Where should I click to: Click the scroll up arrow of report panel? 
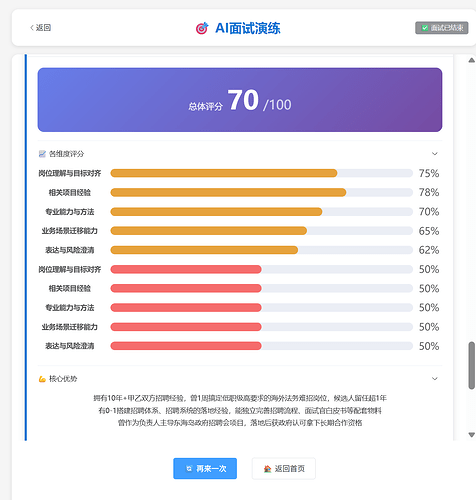pyautogui.click(x=471, y=60)
